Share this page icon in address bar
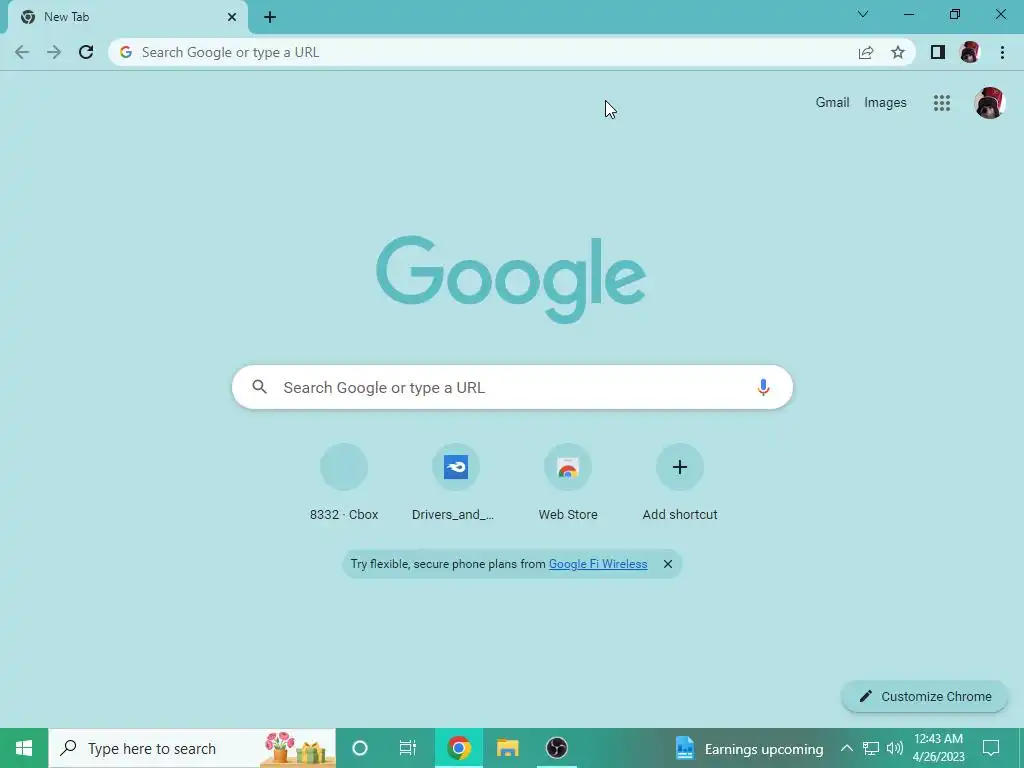This screenshot has width=1024, height=768. tap(866, 52)
